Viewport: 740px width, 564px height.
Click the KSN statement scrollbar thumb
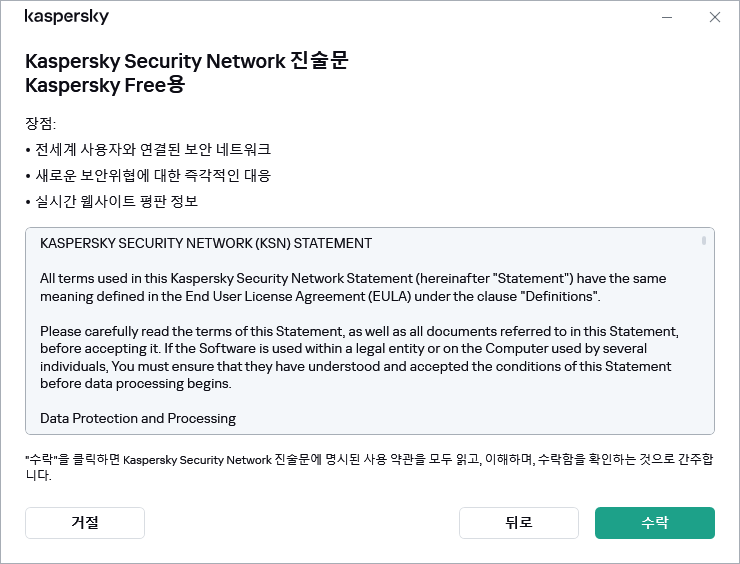click(x=704, y=241)
